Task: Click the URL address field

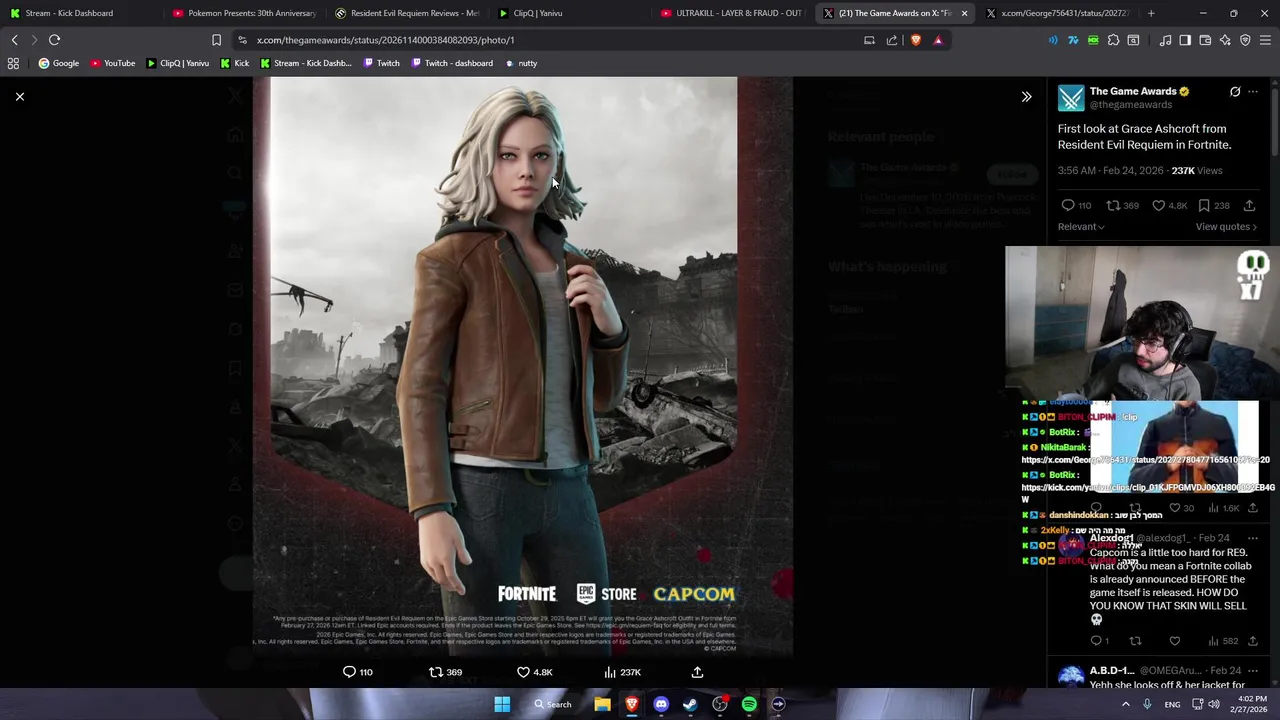Action: 550,40
